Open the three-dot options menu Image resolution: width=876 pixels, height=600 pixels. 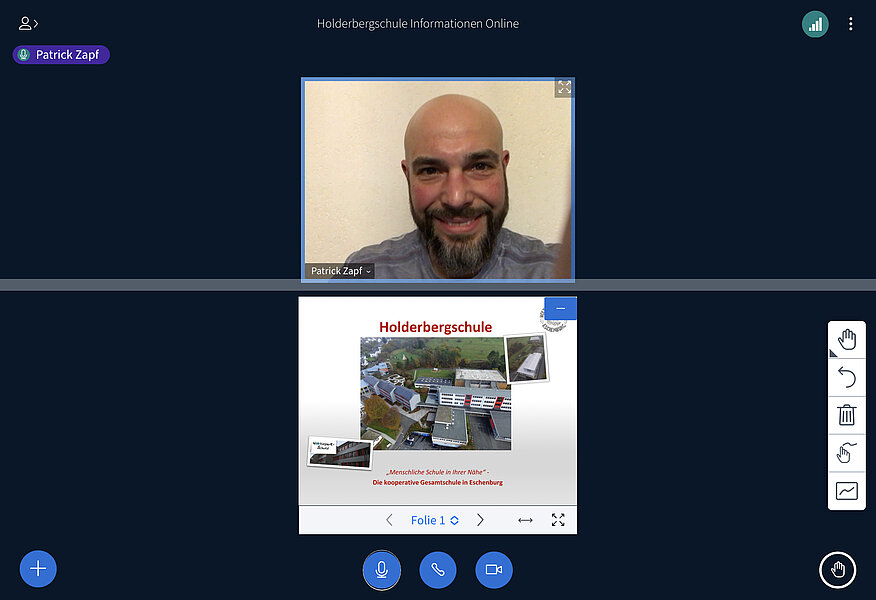coord(851,24)
